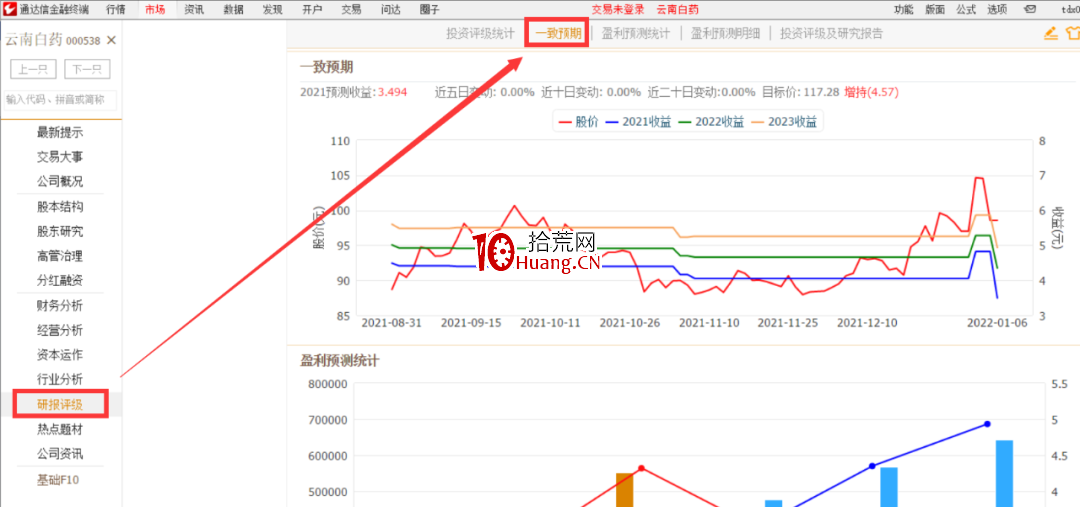1080x507 pixels.
Task: Toggle the 股价 legend series
Action: point(578,123)
